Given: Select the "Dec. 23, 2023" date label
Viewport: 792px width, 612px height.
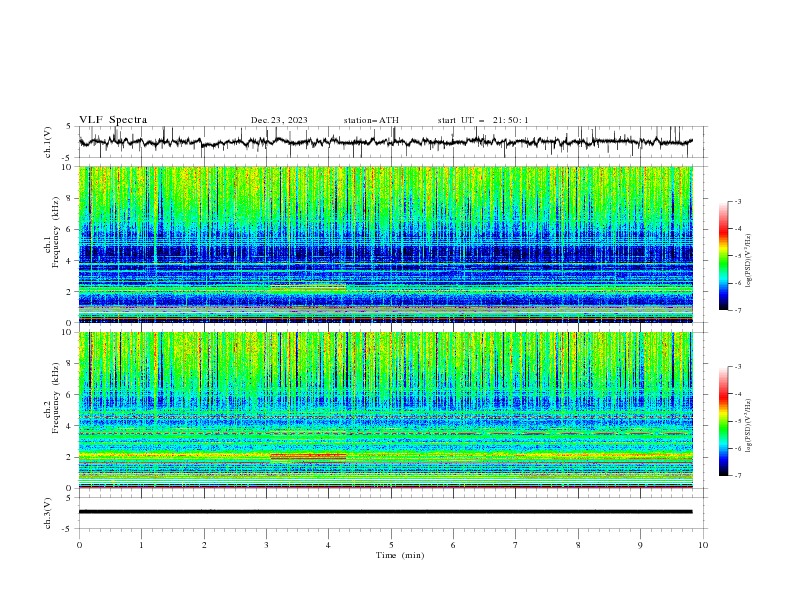Looking at the screenshot, I should tap(279, 120).
